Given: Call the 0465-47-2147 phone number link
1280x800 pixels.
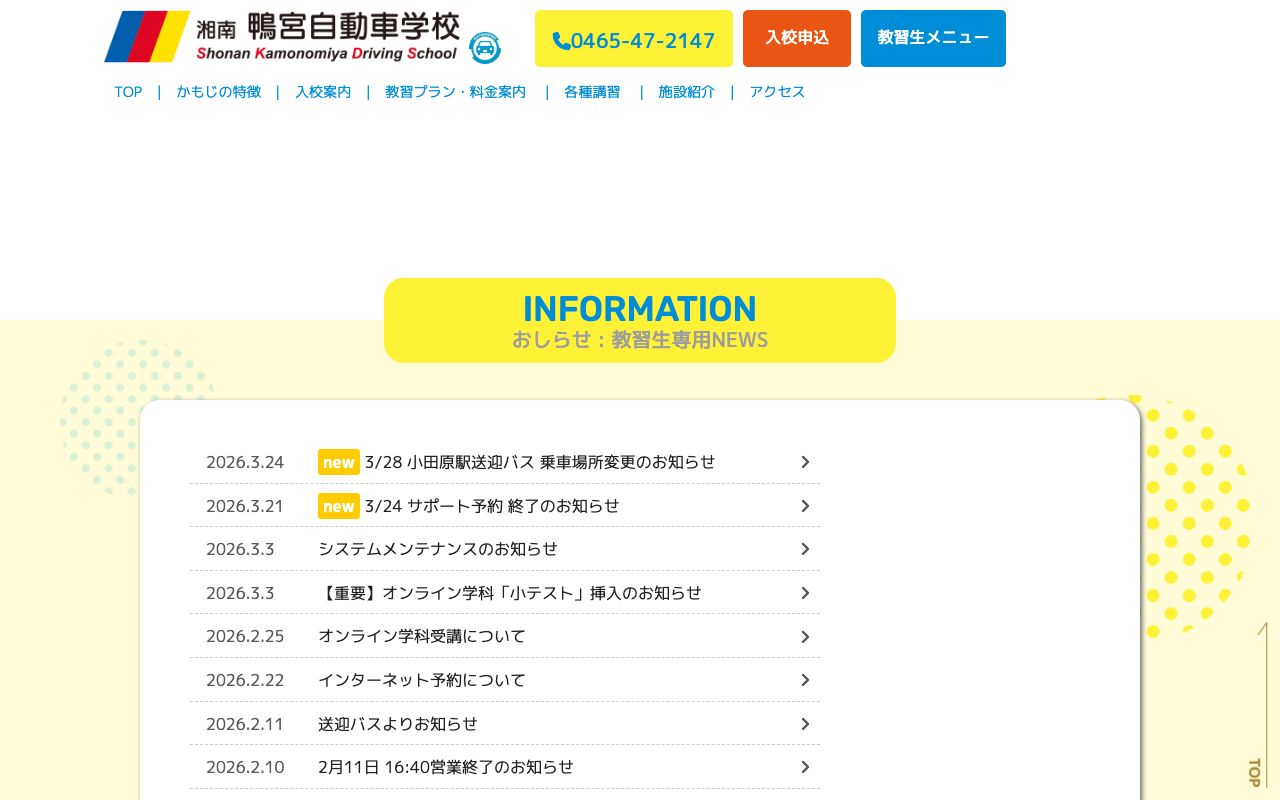Looking at the screenshot, I should pyautogui.click(x=633, y=40).
